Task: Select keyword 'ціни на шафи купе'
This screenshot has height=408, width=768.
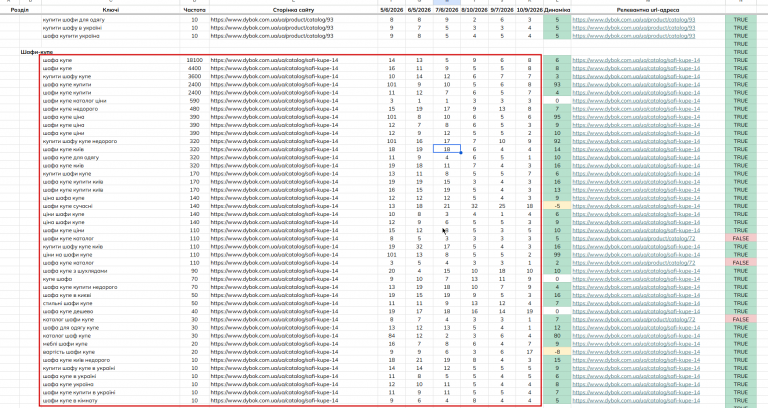Action: (67, 255)
